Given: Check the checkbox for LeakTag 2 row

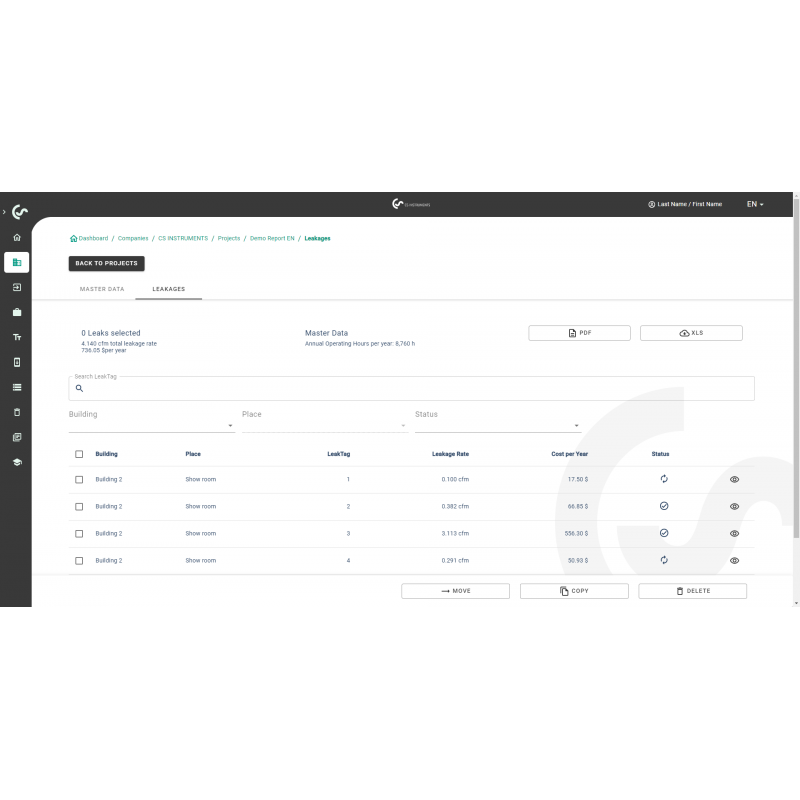Looking at the screenshot, I should (79, 506).
